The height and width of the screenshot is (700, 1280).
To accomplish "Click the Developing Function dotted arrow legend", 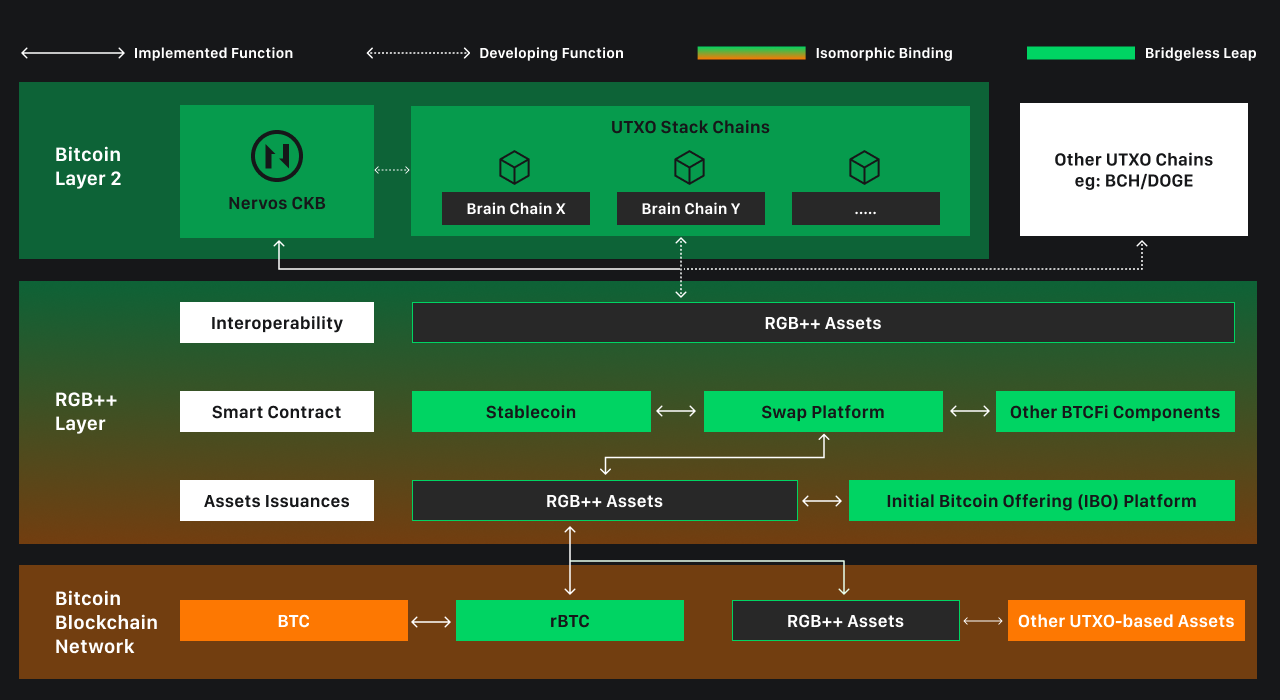I will [x=418, y=53].
